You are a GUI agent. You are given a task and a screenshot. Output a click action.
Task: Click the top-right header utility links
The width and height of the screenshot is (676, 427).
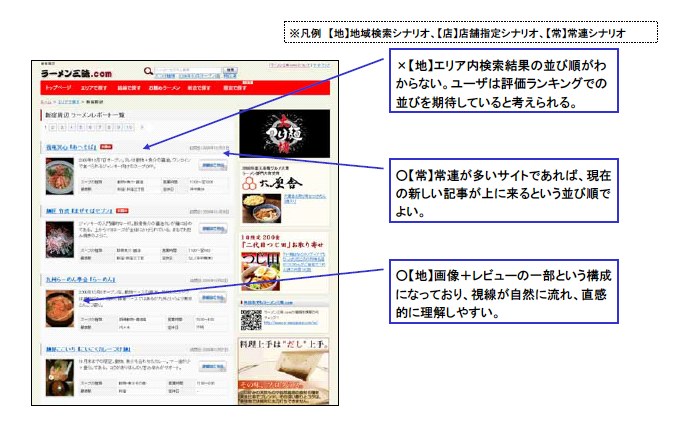tap(300, 66)
